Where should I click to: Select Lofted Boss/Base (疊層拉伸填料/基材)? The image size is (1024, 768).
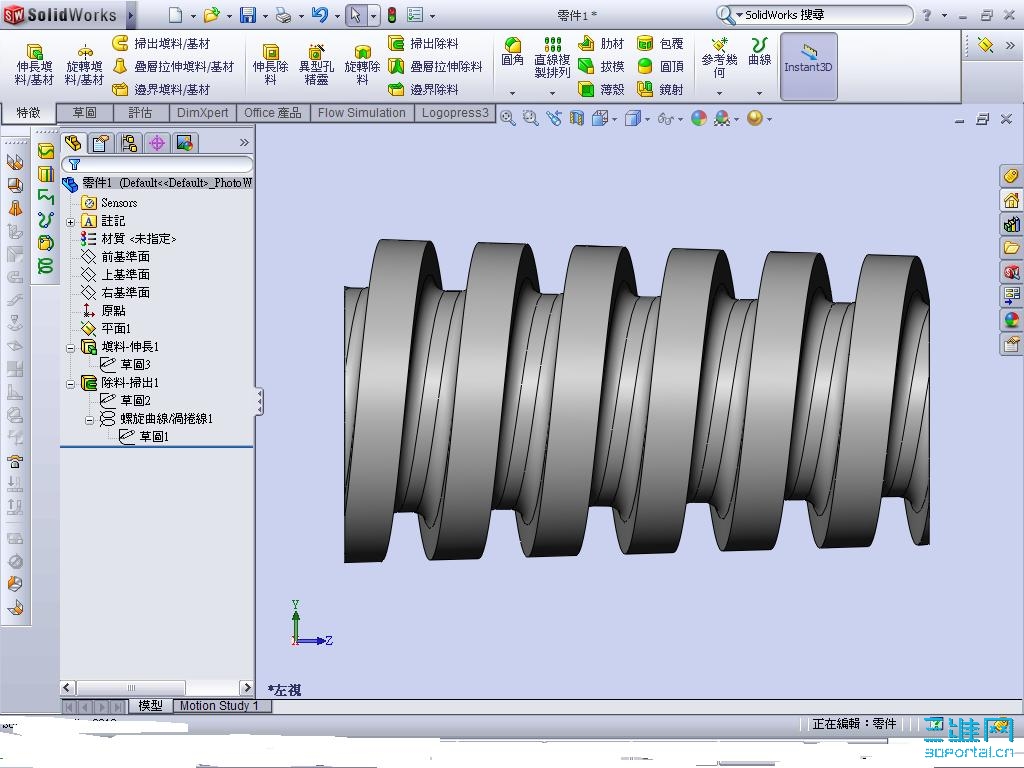click(173, 66)
